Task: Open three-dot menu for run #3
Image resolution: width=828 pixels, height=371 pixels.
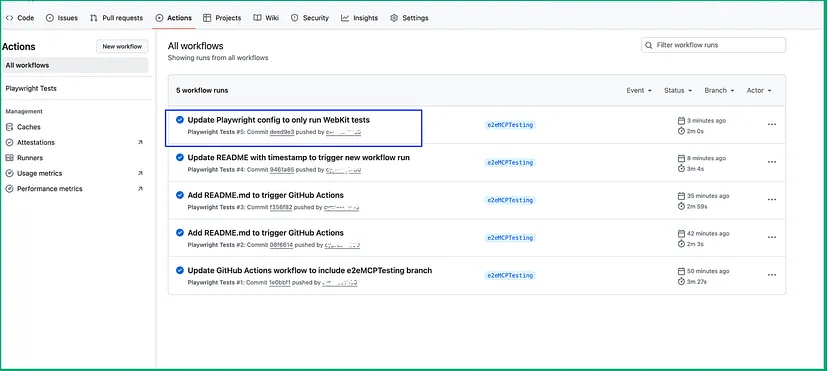Action: tap(771, 200)
